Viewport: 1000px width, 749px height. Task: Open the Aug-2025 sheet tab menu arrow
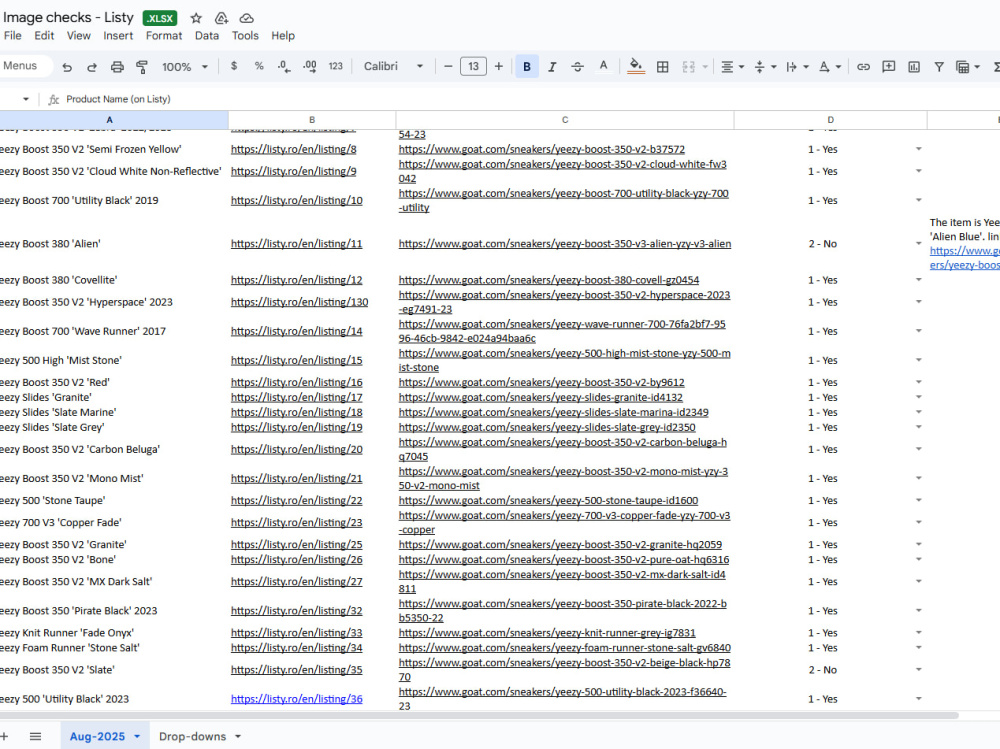point(137,736)
